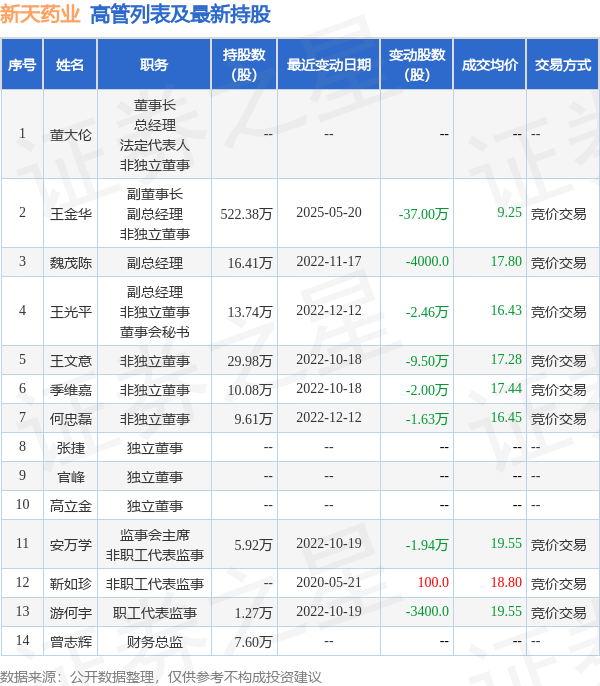Click the -1.94万 change value
This screenshot has height=686, width=600.
427,545
